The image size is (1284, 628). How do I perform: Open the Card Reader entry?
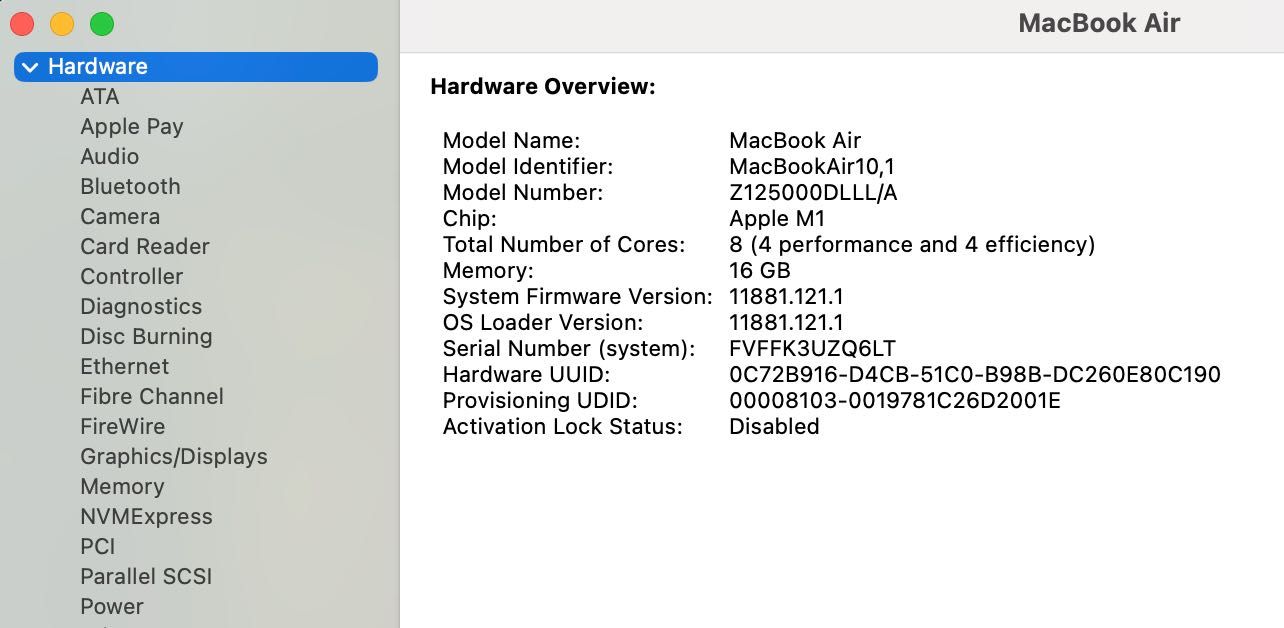pyautogui.click(x=145, y=247)
